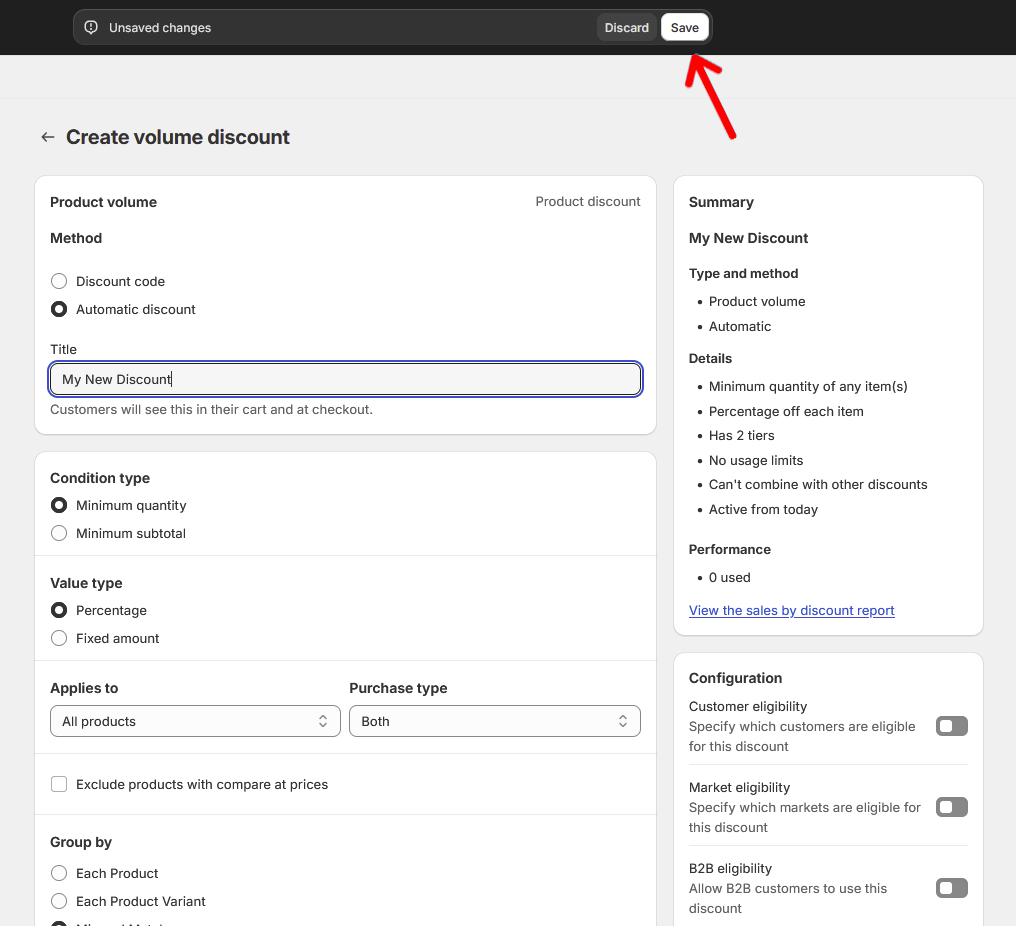Select Each Product grouping option
1016x926 pixels.
[x=58, y=873]
